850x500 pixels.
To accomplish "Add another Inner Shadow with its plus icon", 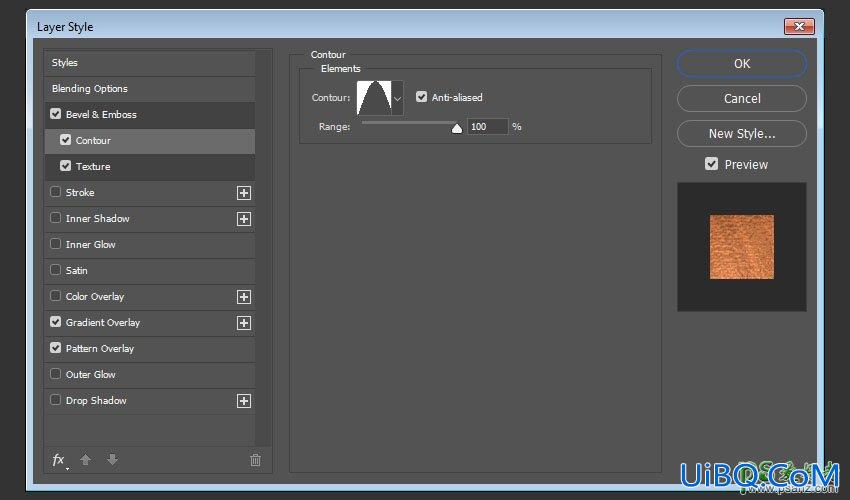I will (244, 219).
